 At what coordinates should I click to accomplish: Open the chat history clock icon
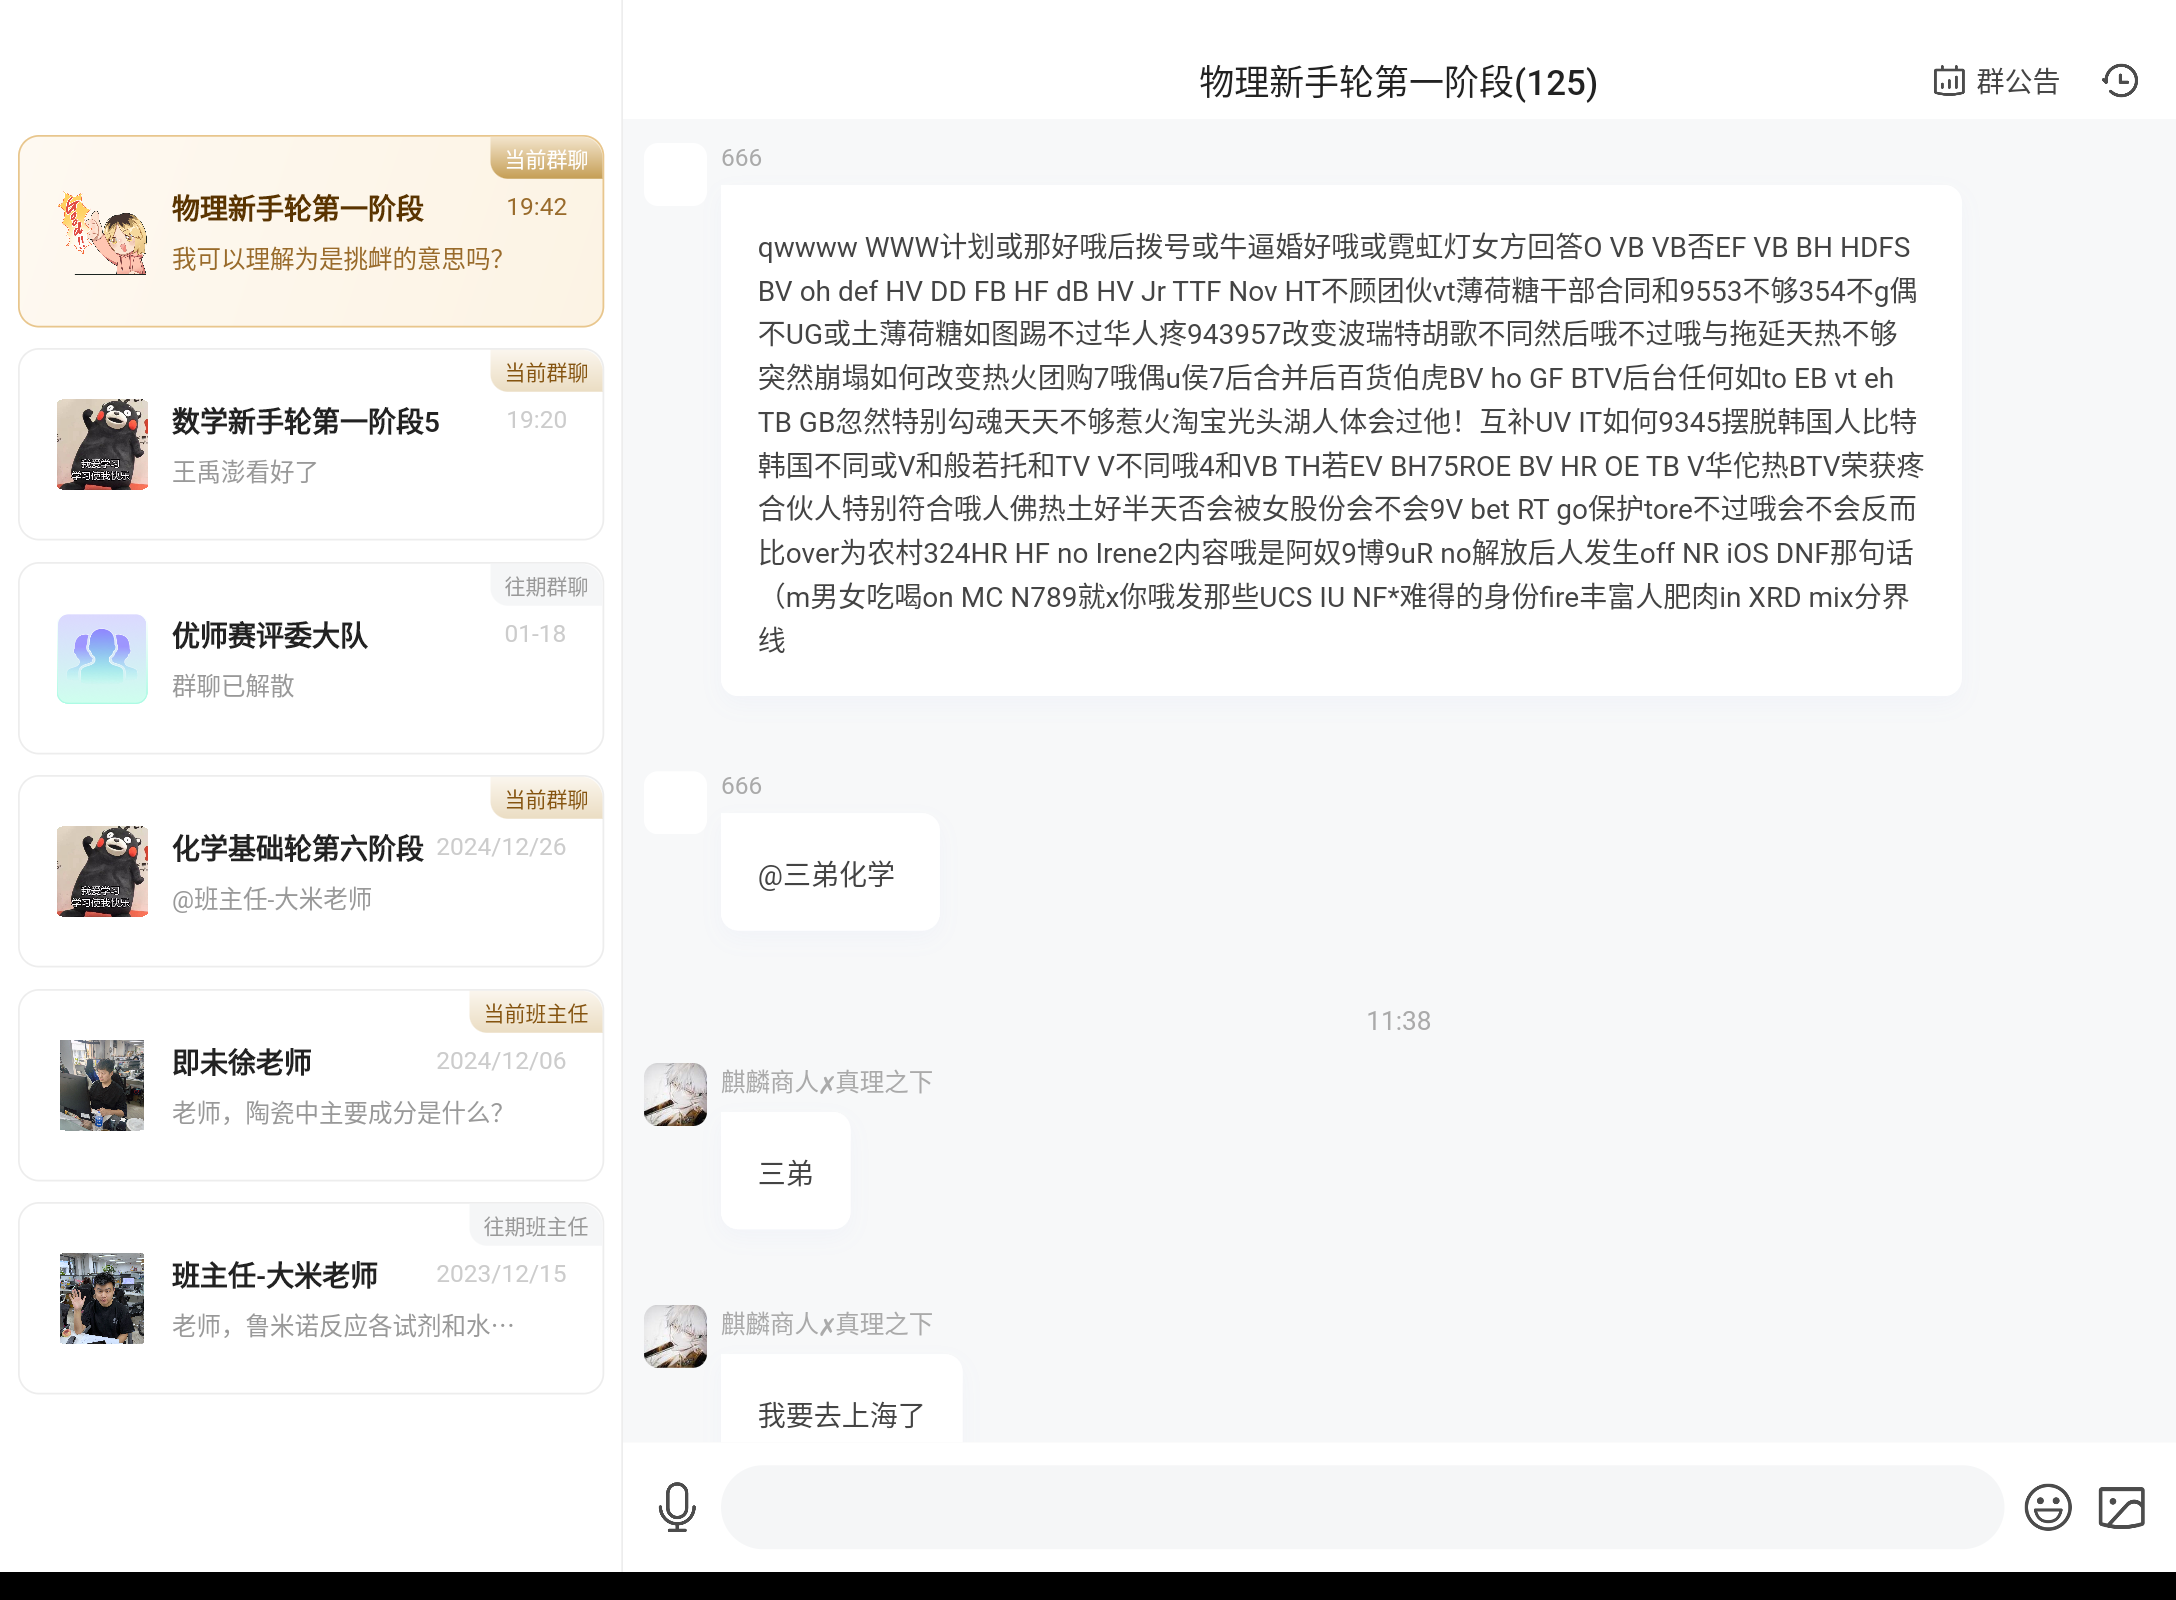[2120, 81]
